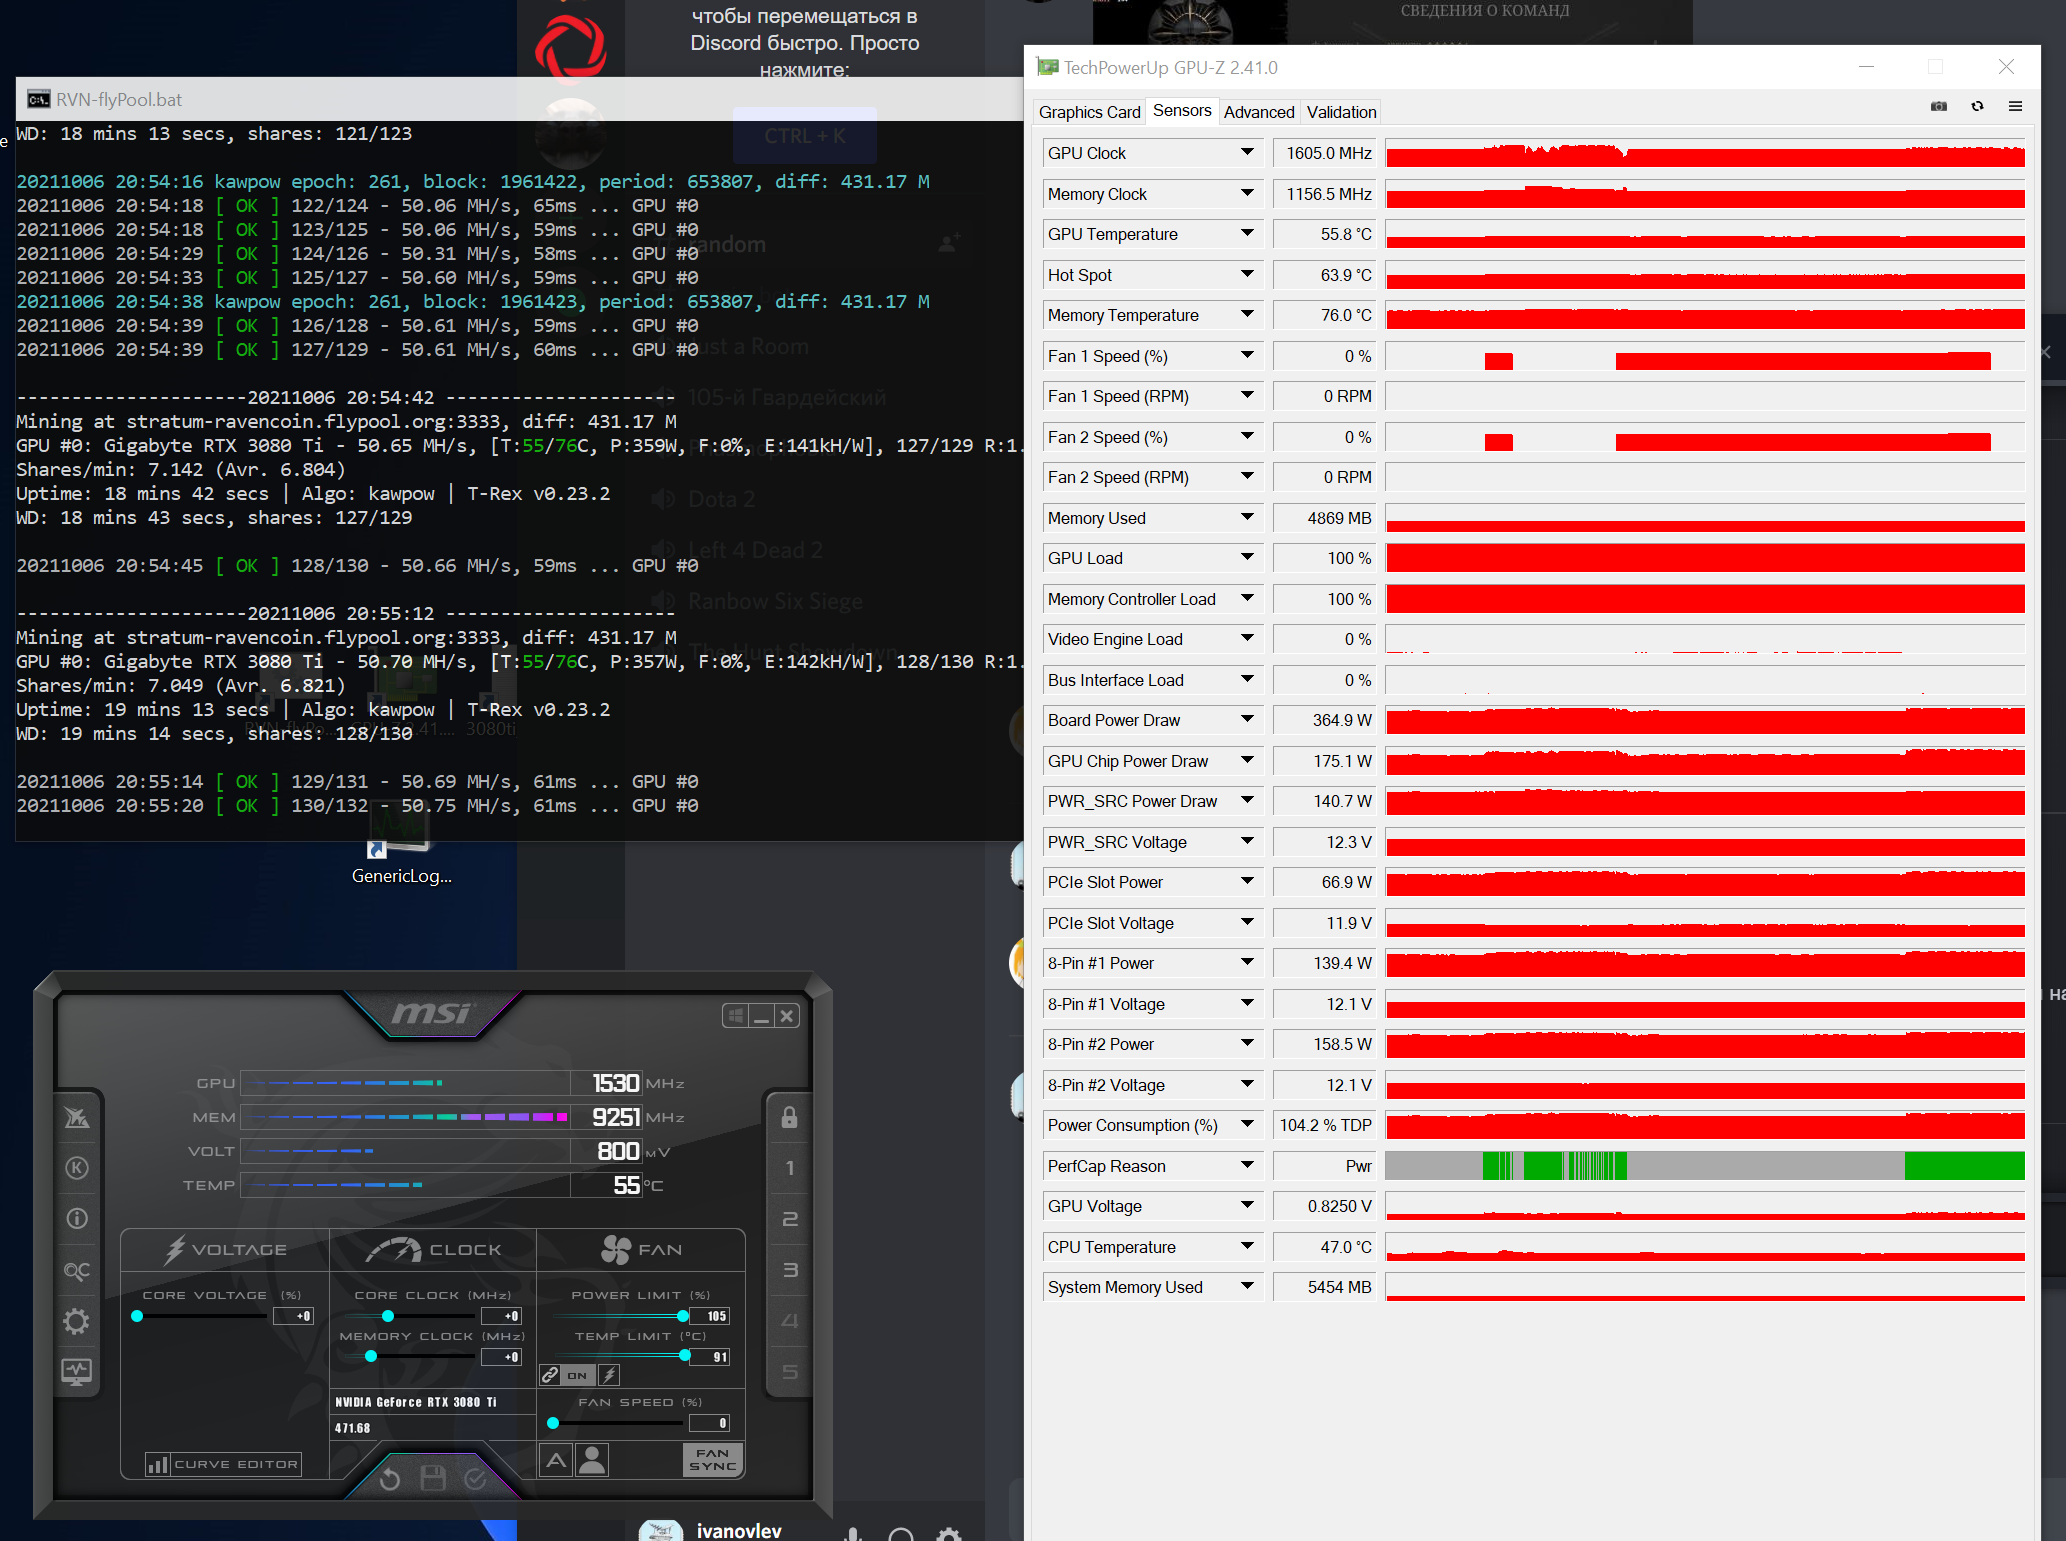This screenshot has height=1541, width=2066.
Task: Open the Memory Temperature sensor dropdown
Action: click(x=1247, y=314)
